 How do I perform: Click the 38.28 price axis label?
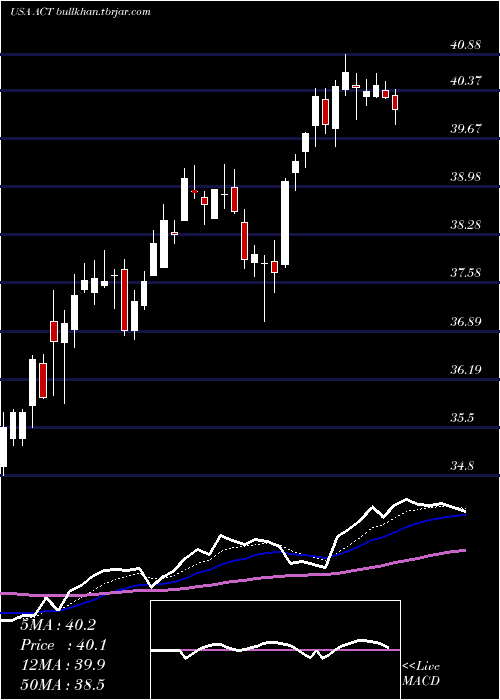(x=466, y=225)
